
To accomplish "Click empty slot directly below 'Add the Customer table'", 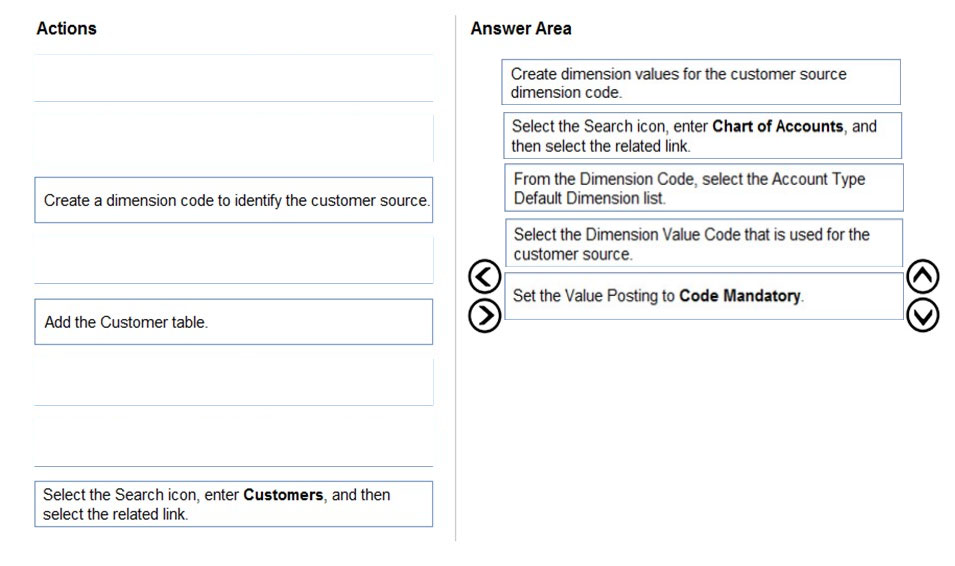I will click(234, 383).
